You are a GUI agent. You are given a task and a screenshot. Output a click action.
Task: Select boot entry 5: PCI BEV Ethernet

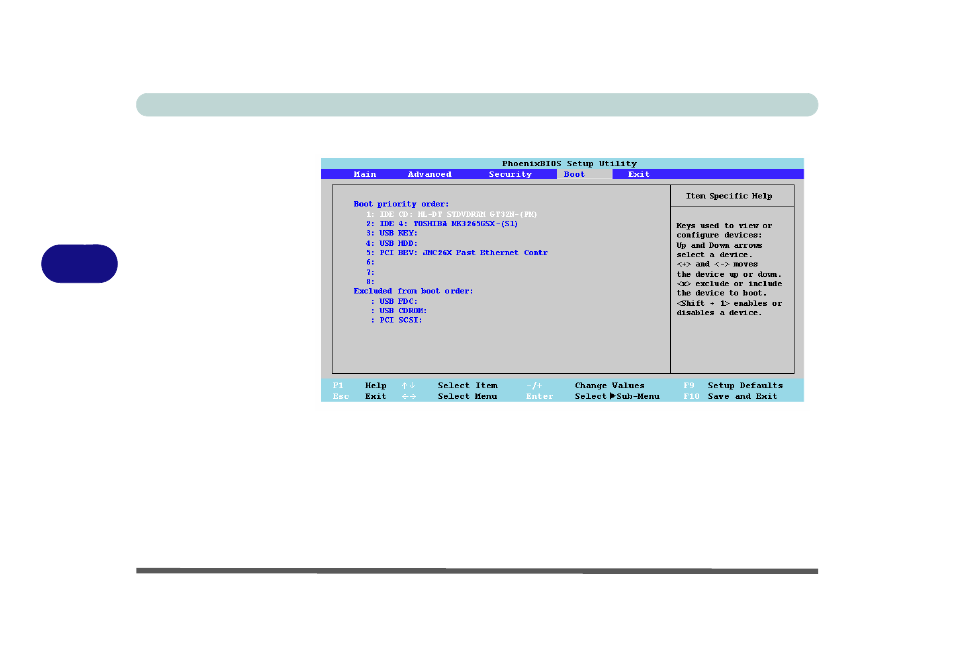click(x=456, y=252)
